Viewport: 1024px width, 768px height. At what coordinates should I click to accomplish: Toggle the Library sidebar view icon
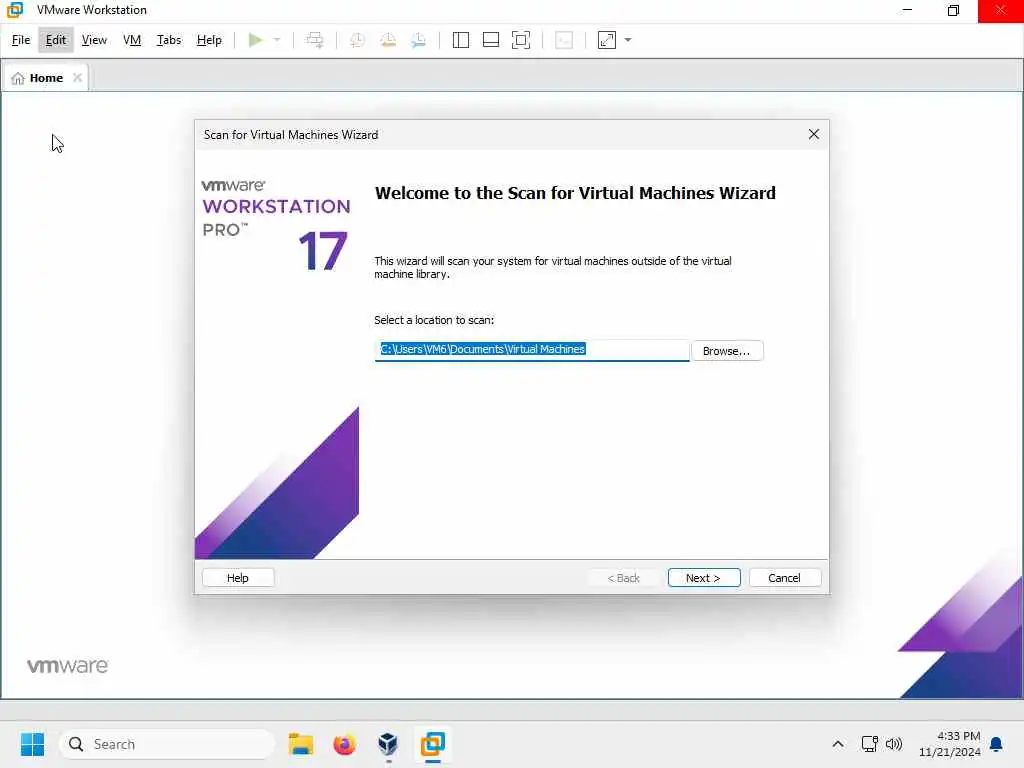coord(460,40)
